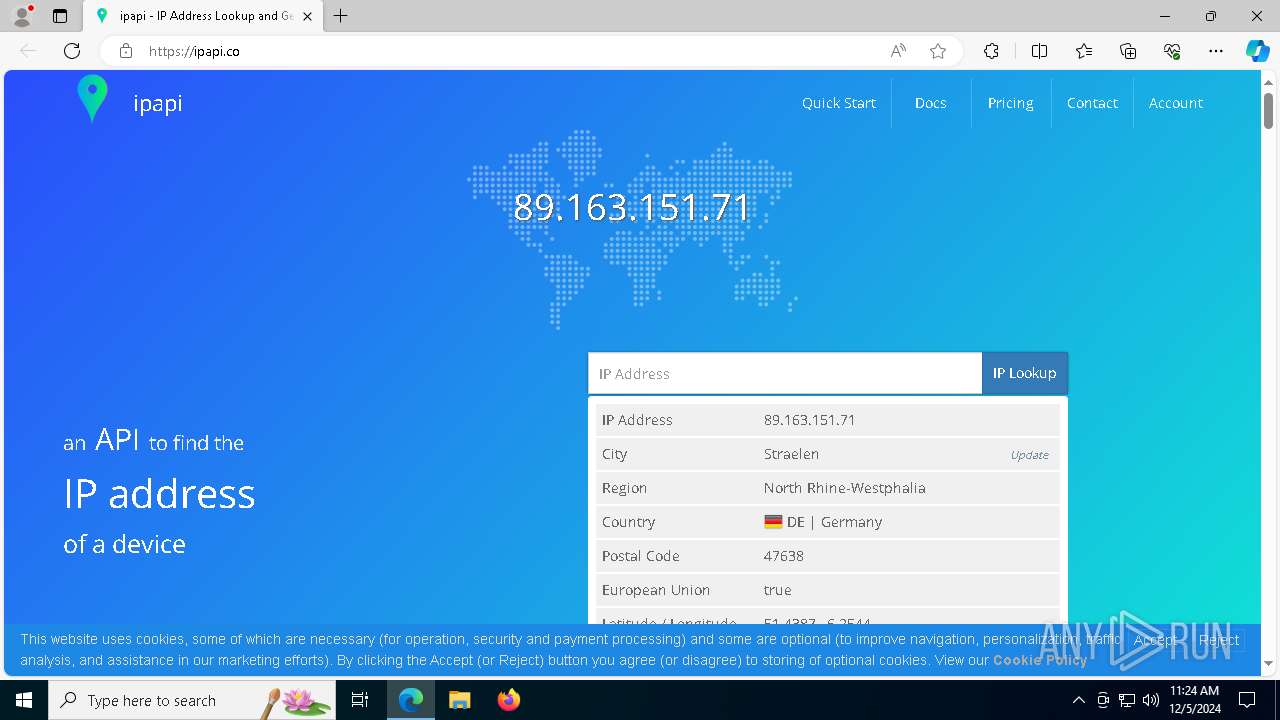1280x720 pixels.
Task: Reject optional cookies
Action: 1219,640
